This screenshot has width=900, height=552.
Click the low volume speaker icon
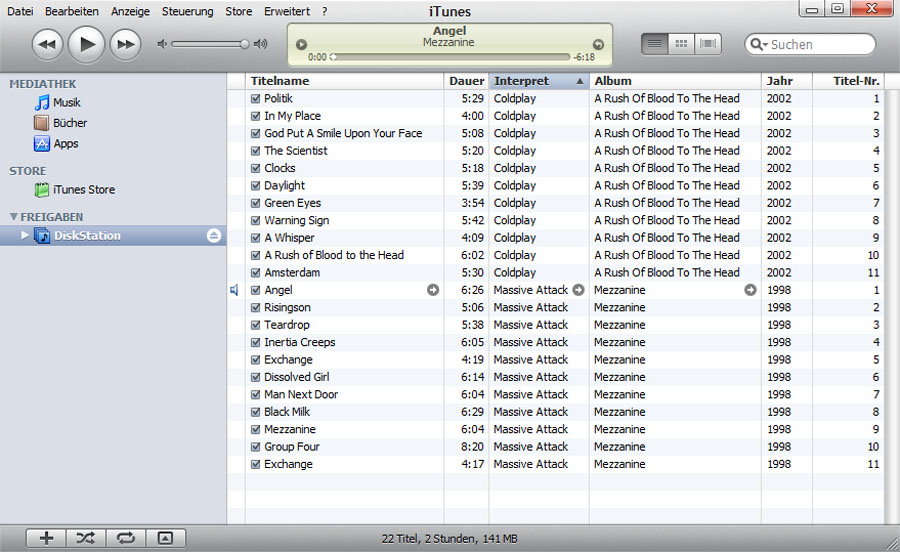tap(162, 44)
